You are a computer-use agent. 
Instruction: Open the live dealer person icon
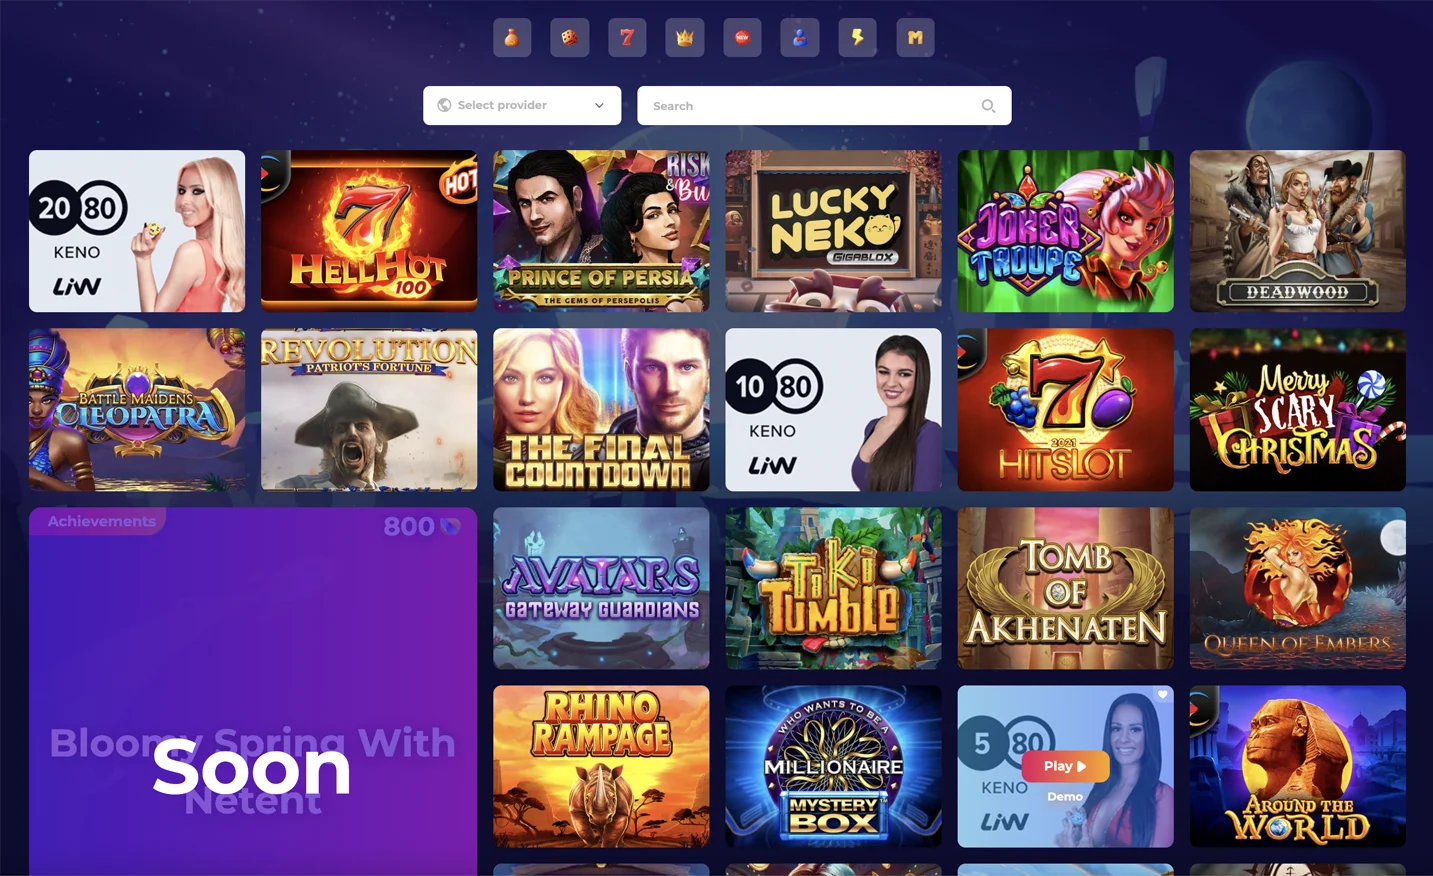coord(800,38)
